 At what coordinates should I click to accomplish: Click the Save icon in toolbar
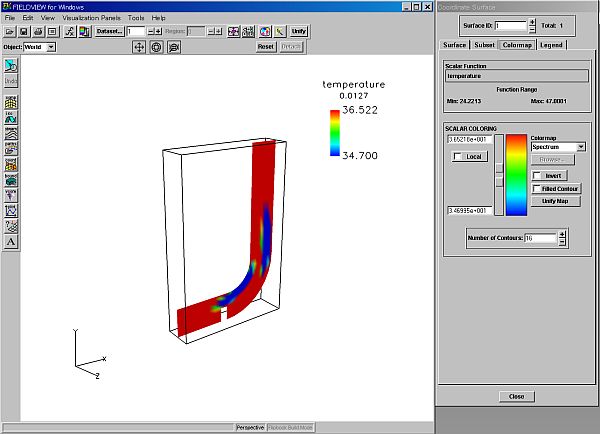click(25, 32)
